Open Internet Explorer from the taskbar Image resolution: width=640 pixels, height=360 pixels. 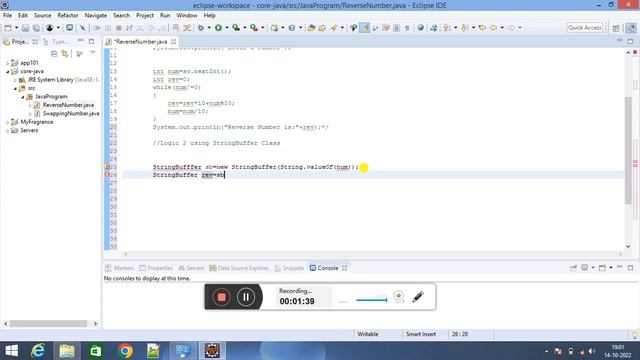click(38, 351)
